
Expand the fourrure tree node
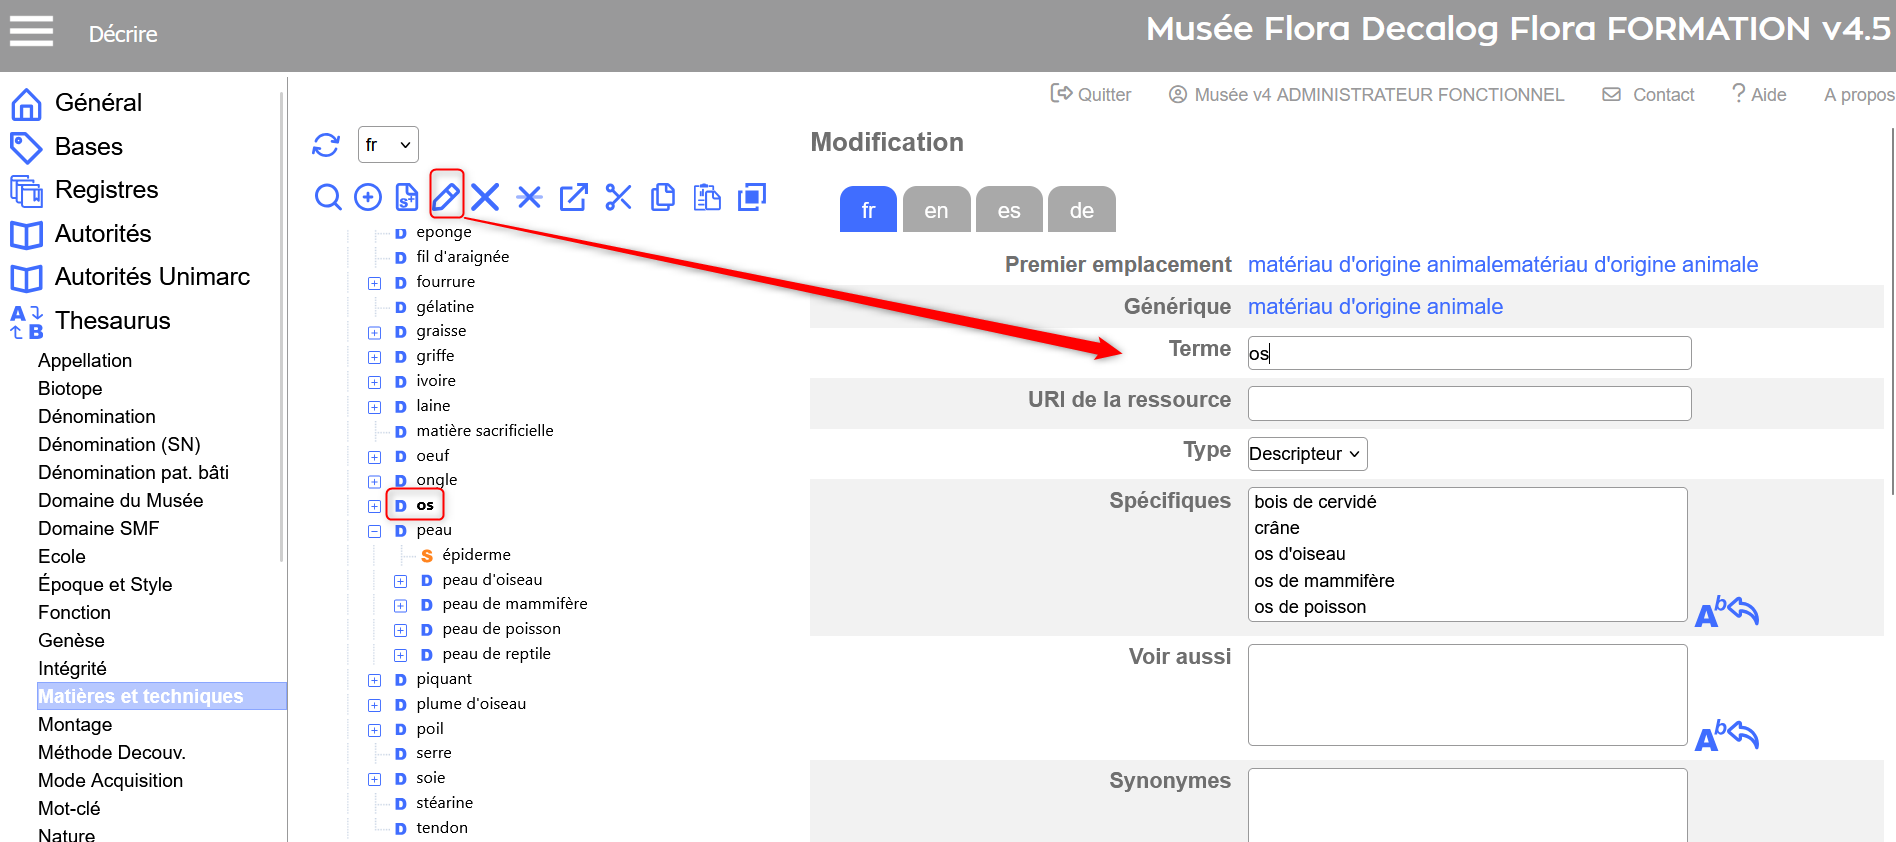[x=374, y=283]
